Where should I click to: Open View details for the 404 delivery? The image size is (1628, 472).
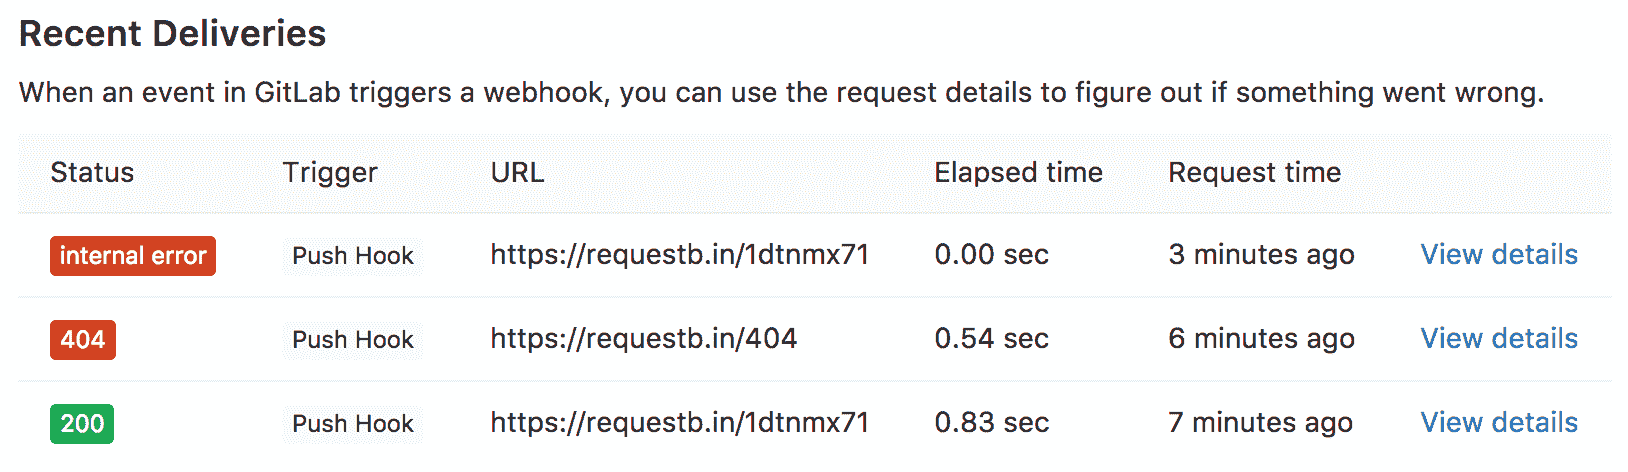tap(1498, 339)
